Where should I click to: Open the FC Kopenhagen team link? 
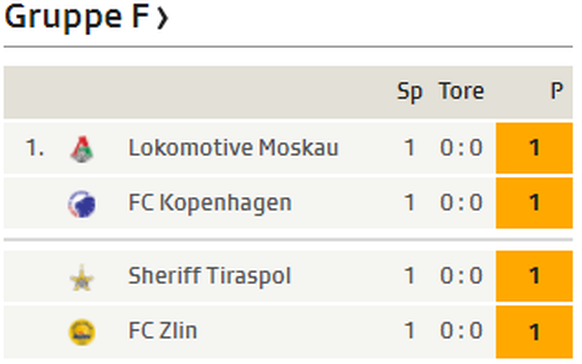click(x=210, y=204)
